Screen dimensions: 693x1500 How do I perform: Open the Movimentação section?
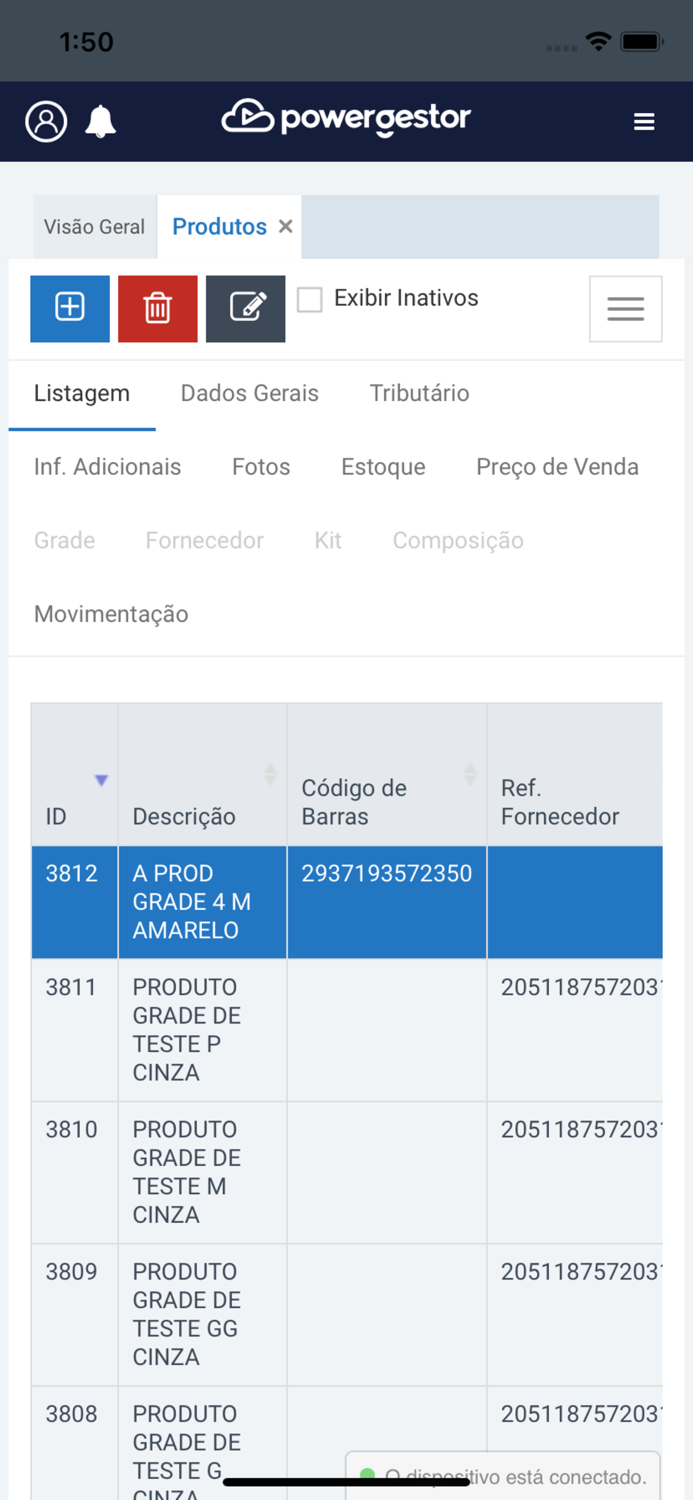[x=111, y=613]
